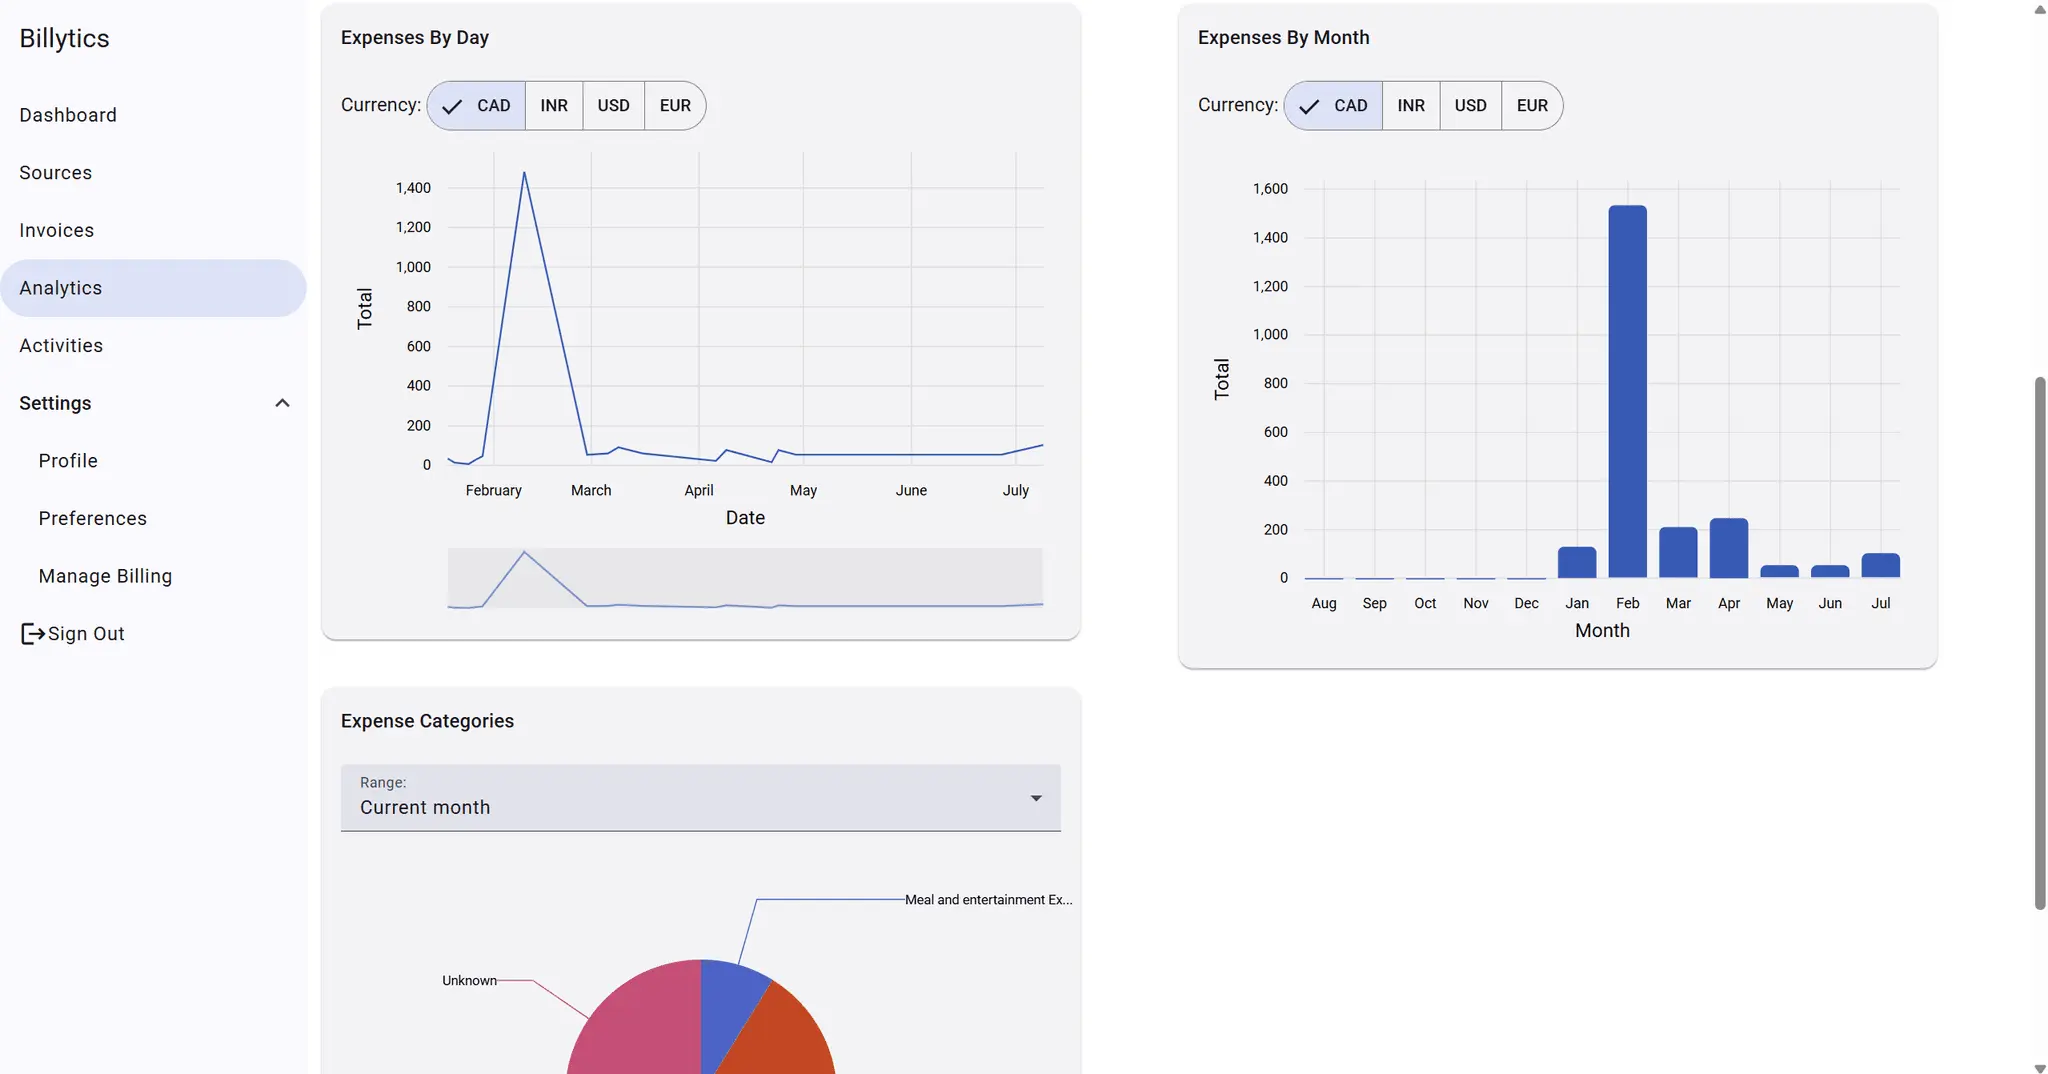Click the Range dropdown arrow

pos(1036,798)
